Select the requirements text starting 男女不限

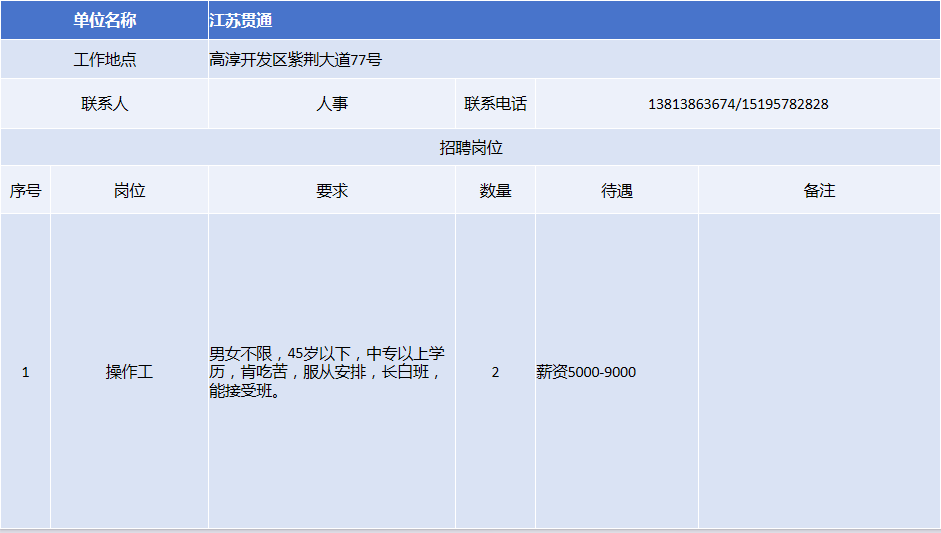click(x=327, y=372)
